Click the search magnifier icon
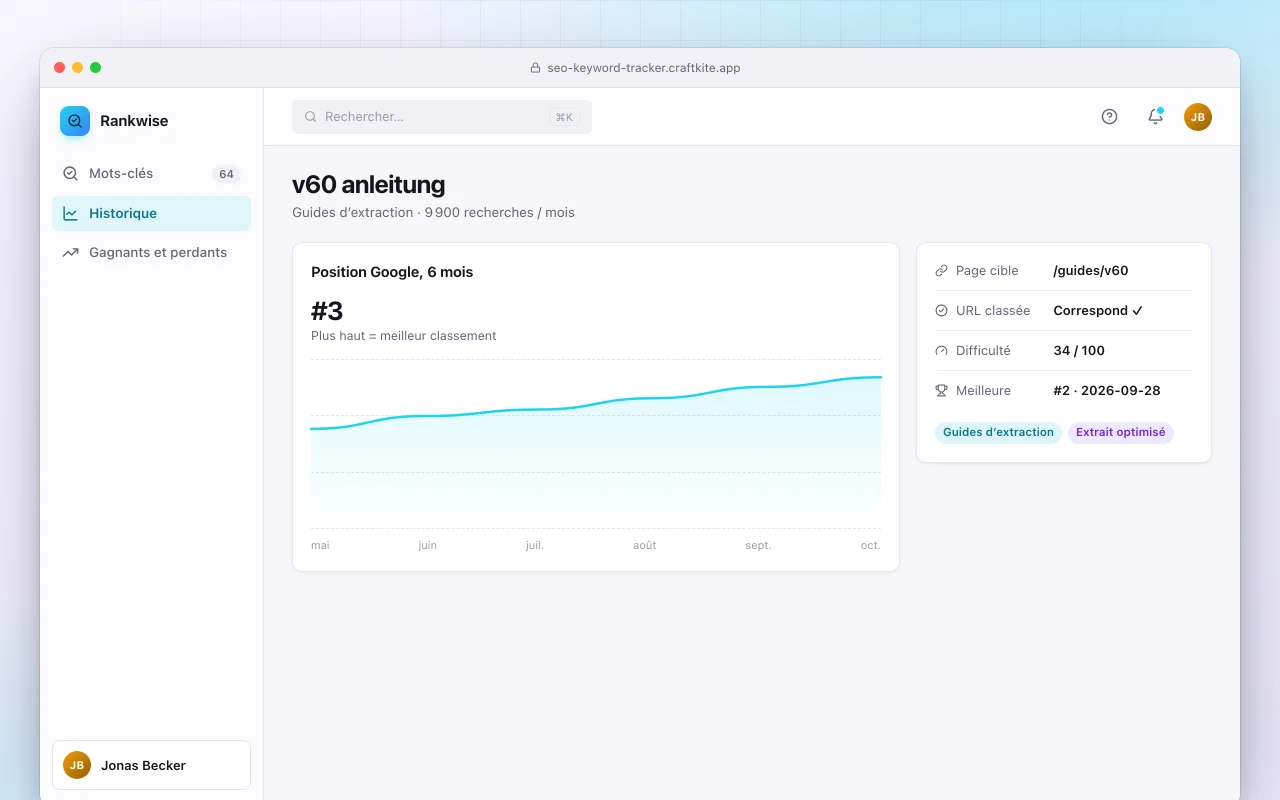 click(x=311, y=117)
